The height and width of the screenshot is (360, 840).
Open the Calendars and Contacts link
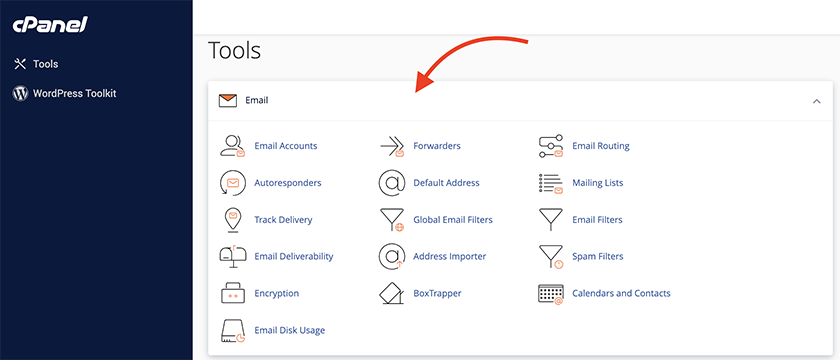pyautogui.click(x=621, y=294)
